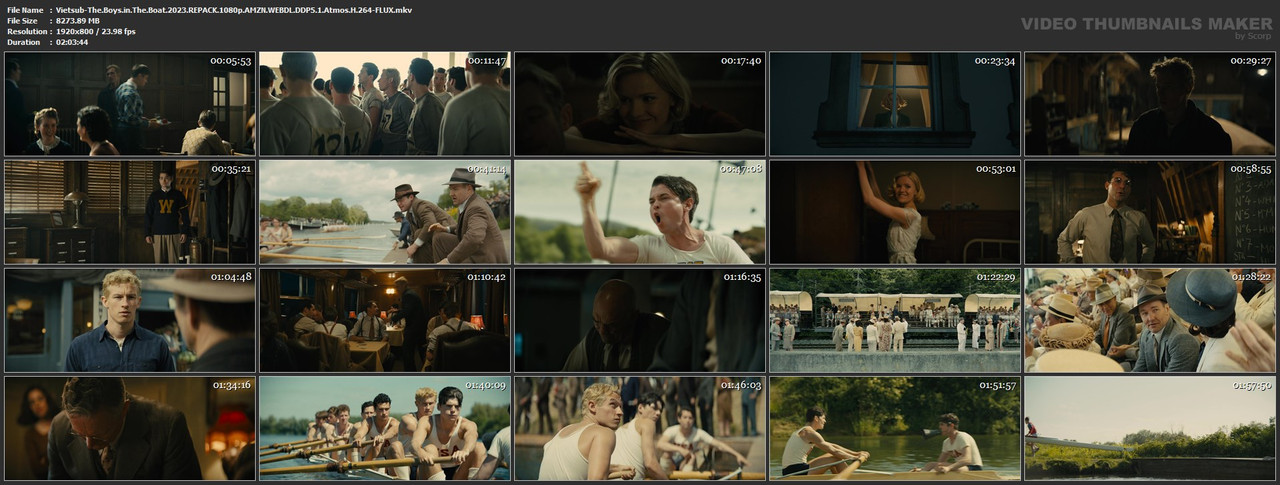Open the thumbnail stamped 00:58:55
The height and width of the screenshot is (485, 1280).
1150,212
